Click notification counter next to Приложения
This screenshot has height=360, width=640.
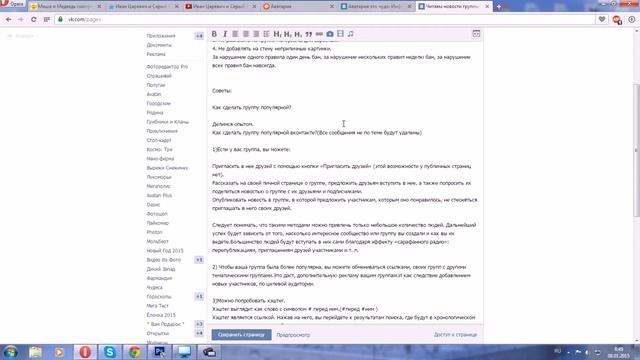coord(199,36)
